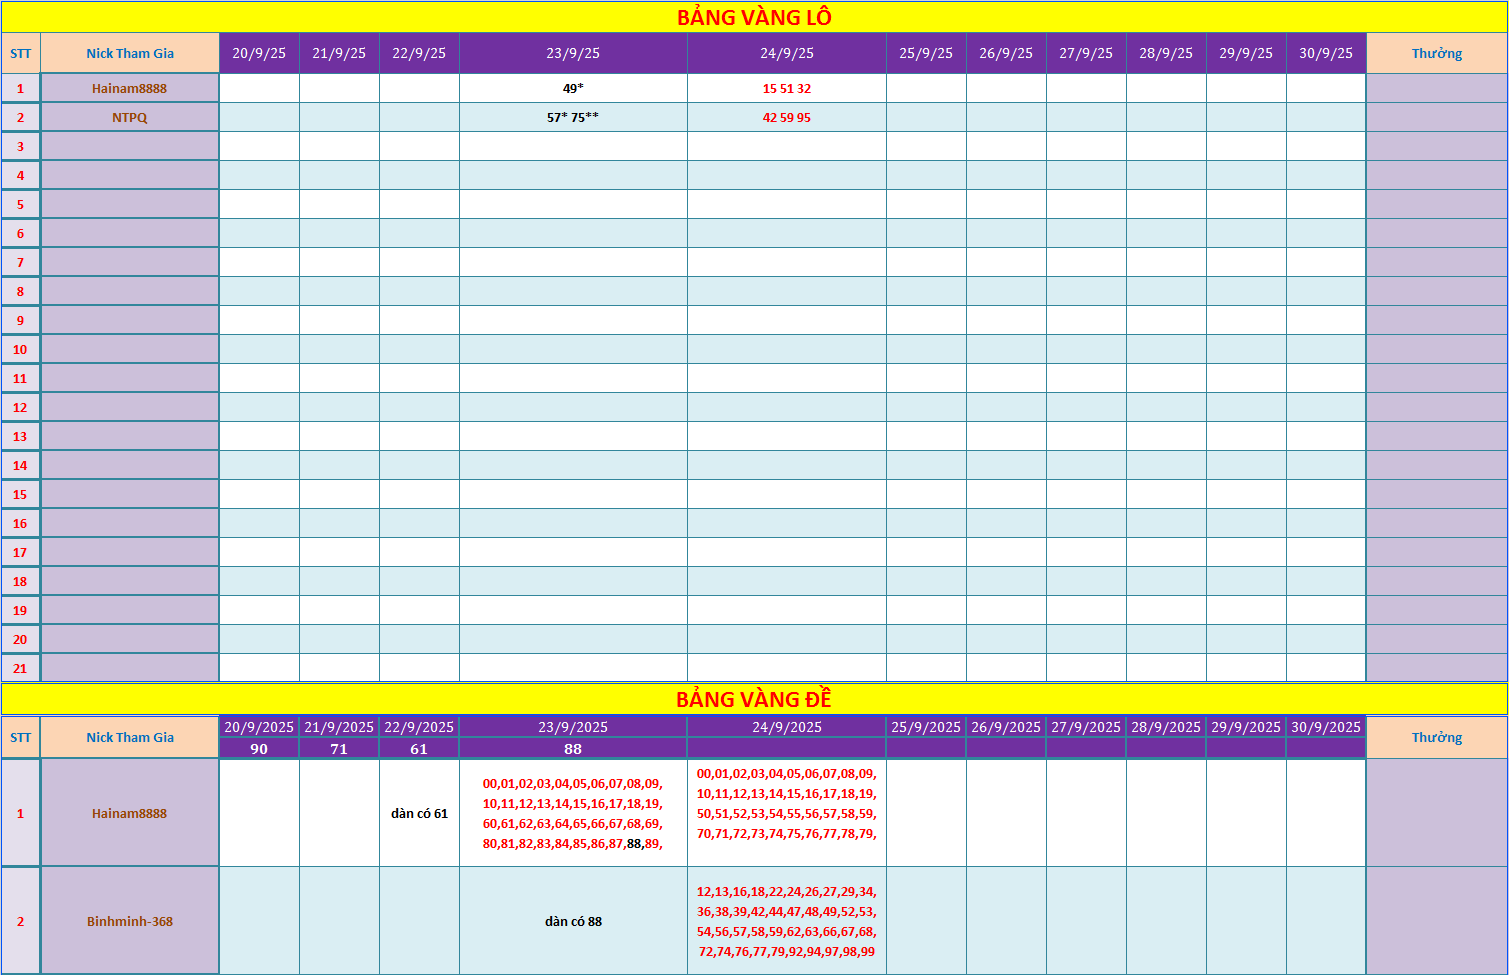This screenshot has width=1509, height=975.
Task: Click Binhminh-368's number list for 24/9/2025
Action: (x=787, y=921)
